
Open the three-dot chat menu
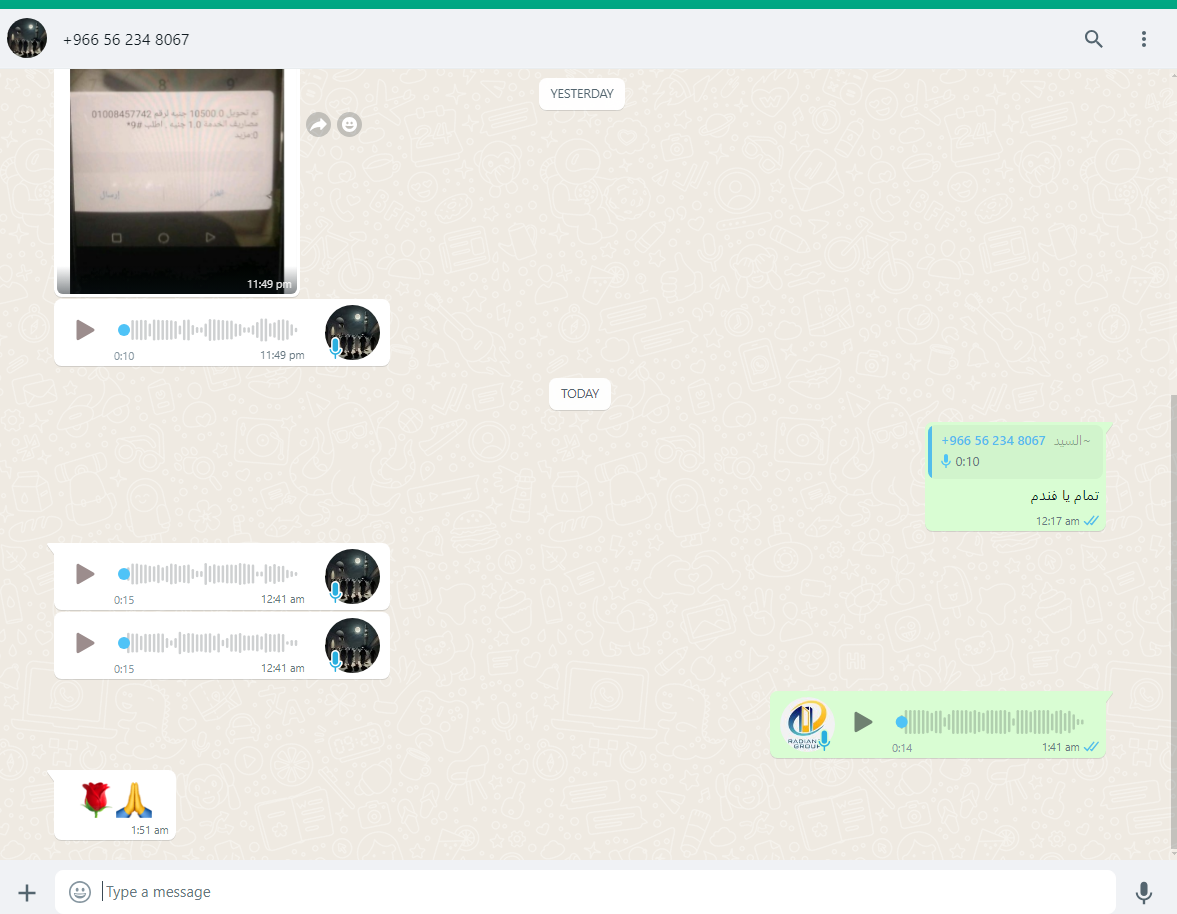click(1143, 39)
